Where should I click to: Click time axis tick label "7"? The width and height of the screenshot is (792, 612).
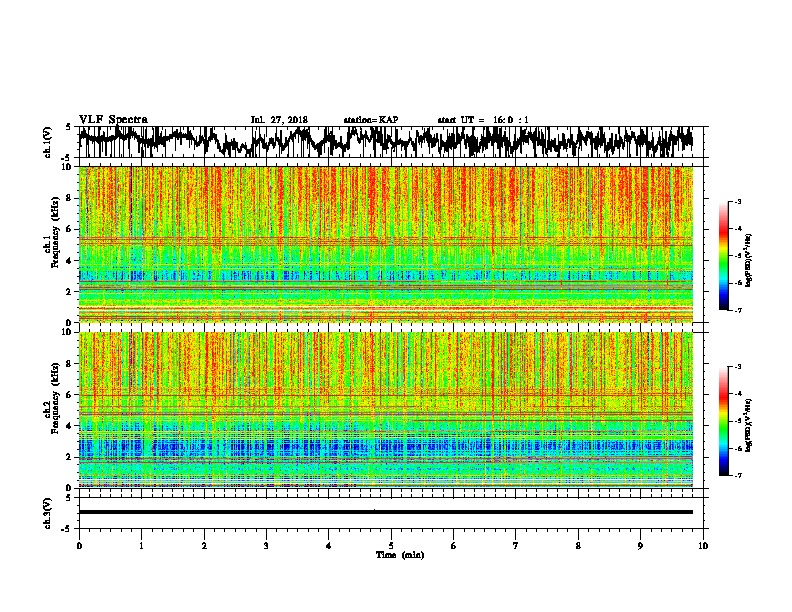pyautogui.click(x=516, y=546)
